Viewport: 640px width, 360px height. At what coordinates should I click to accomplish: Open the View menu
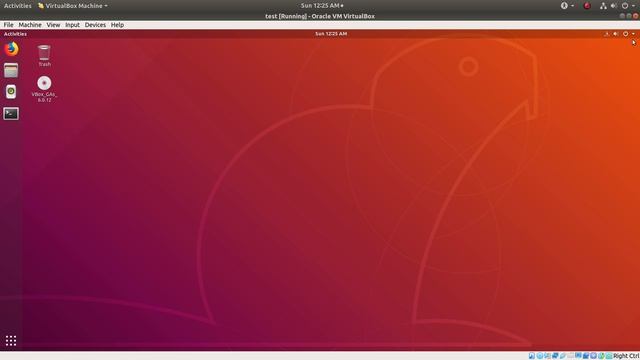[x=53, y=25]
